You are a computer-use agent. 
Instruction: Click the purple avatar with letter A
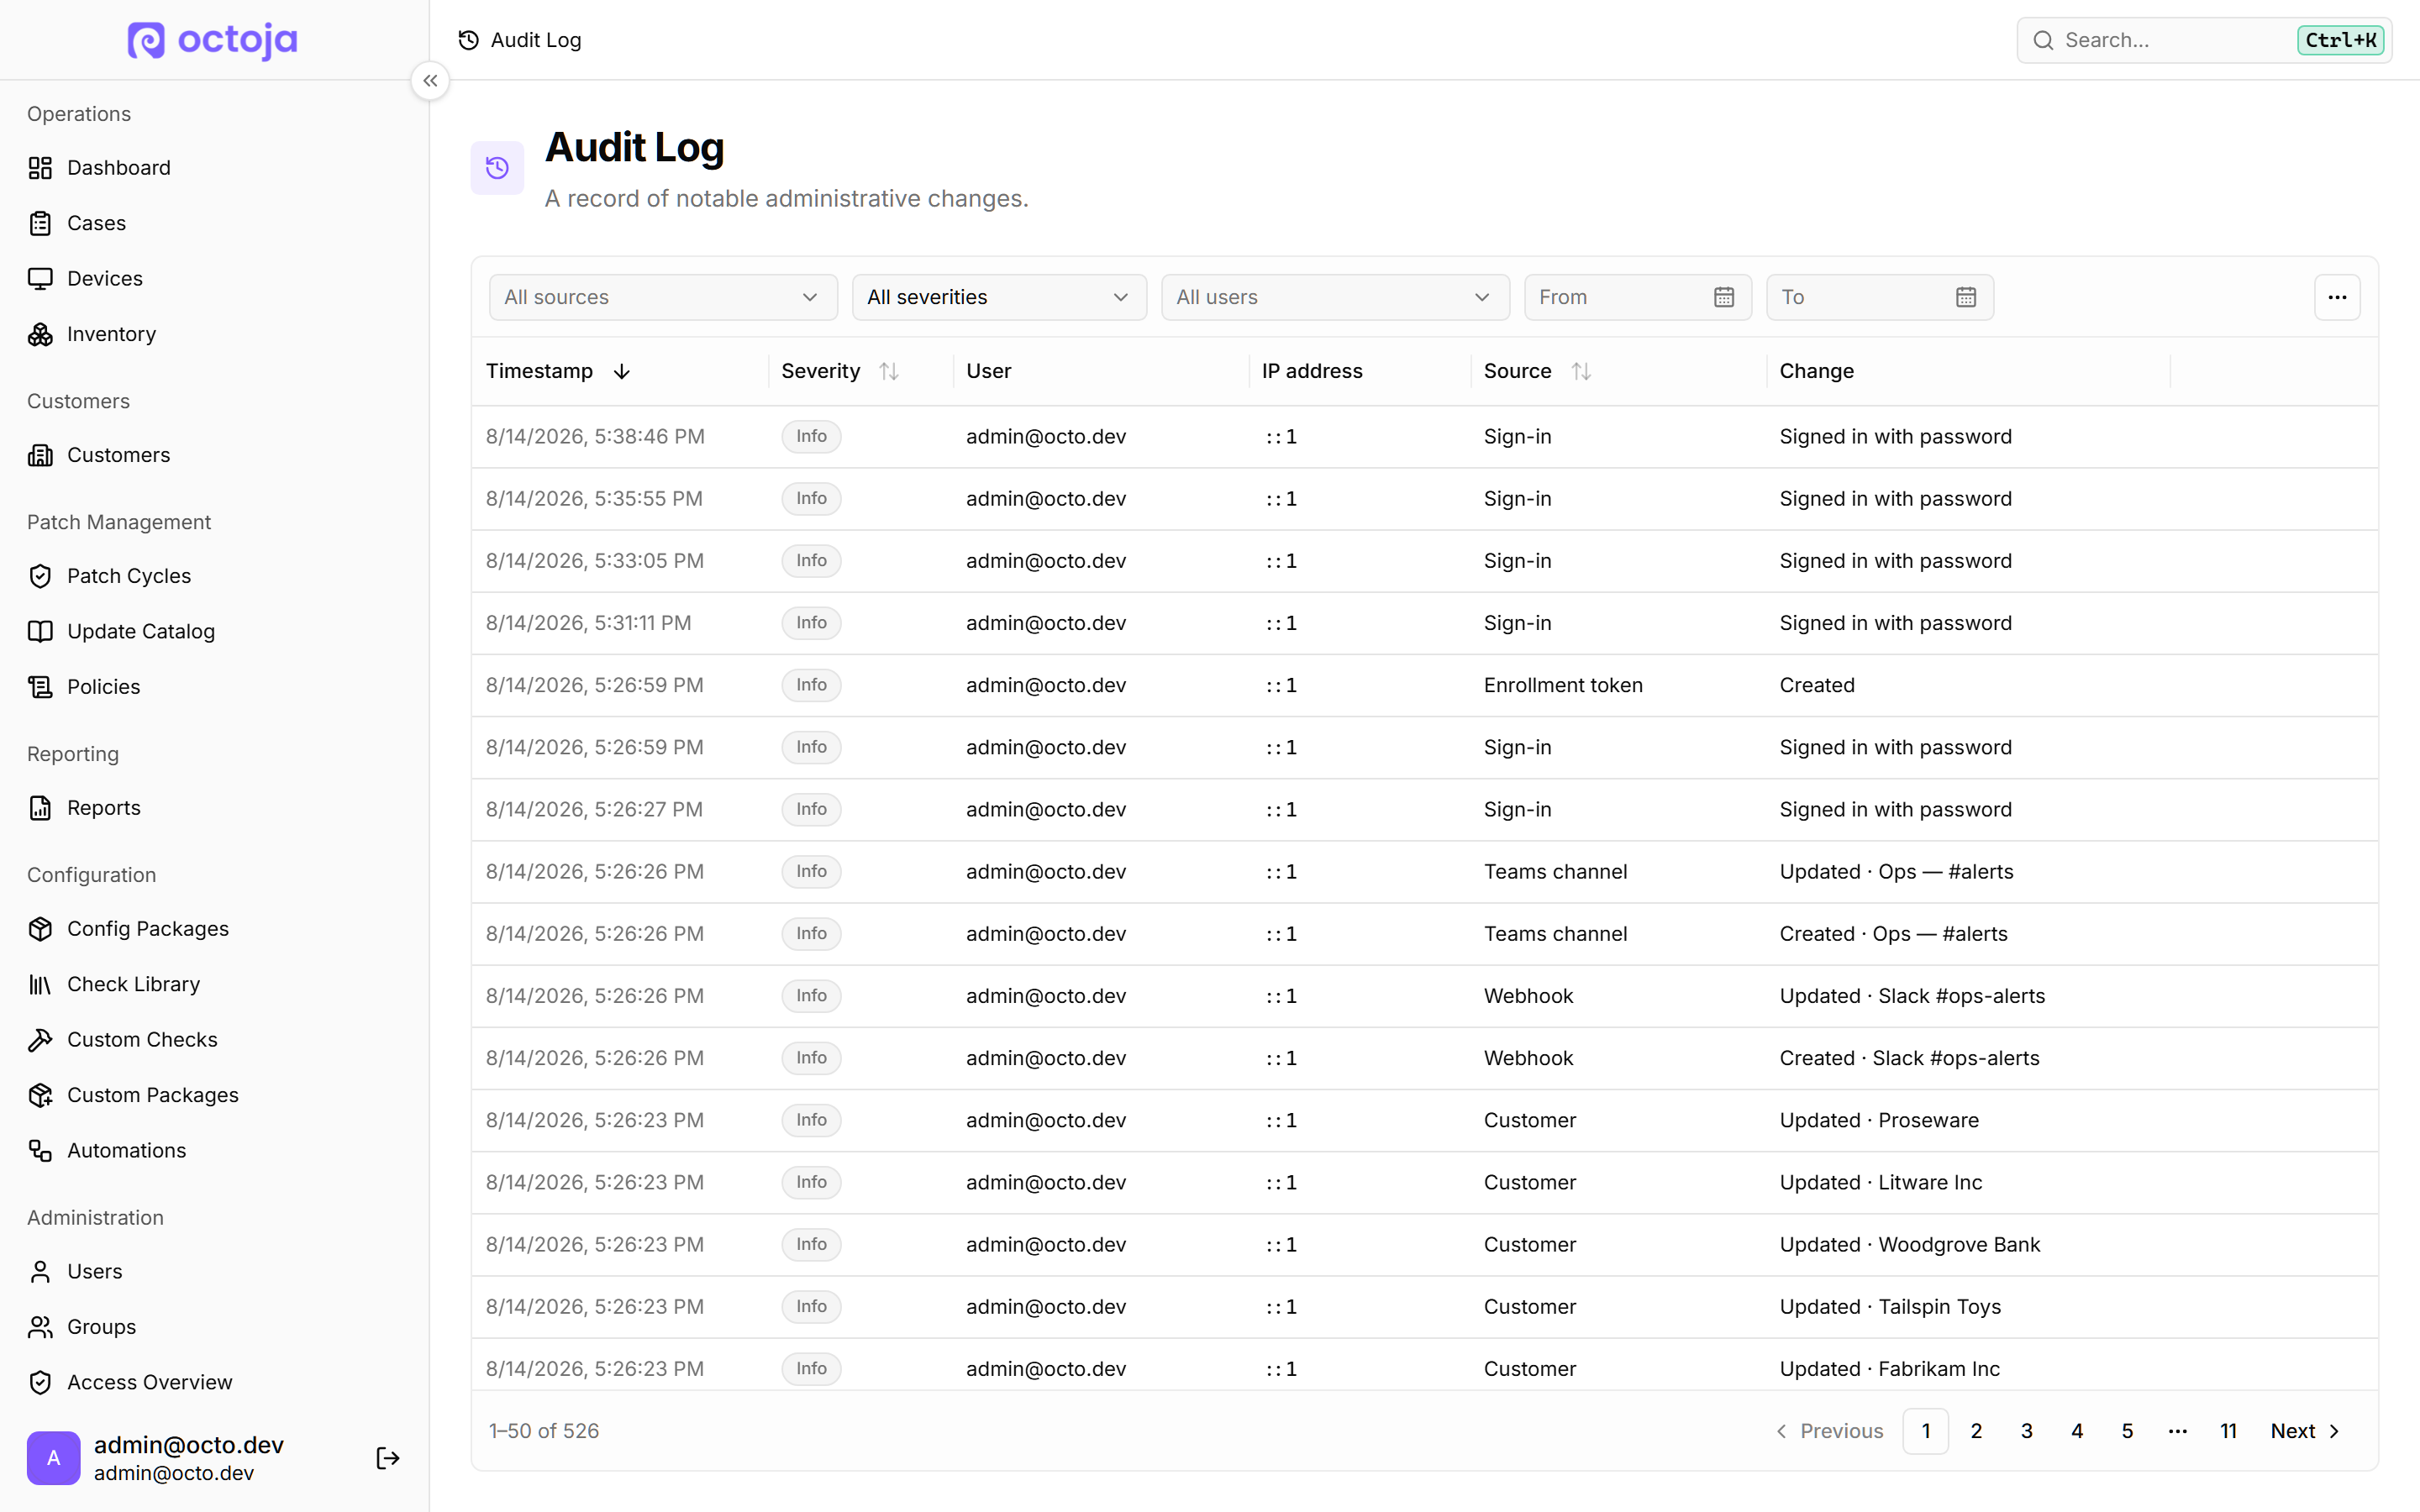(53, 1458)
